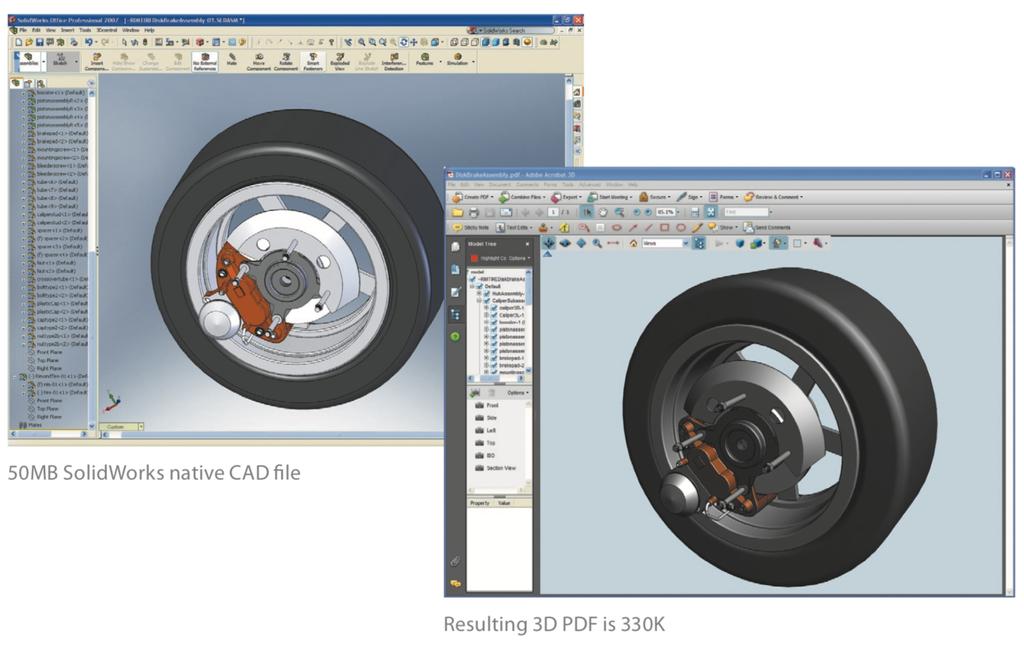The height and width of the screenshot is (652, 1024).
Task: Select the 3D Rotate tool
Action: (x=549, y=243)
